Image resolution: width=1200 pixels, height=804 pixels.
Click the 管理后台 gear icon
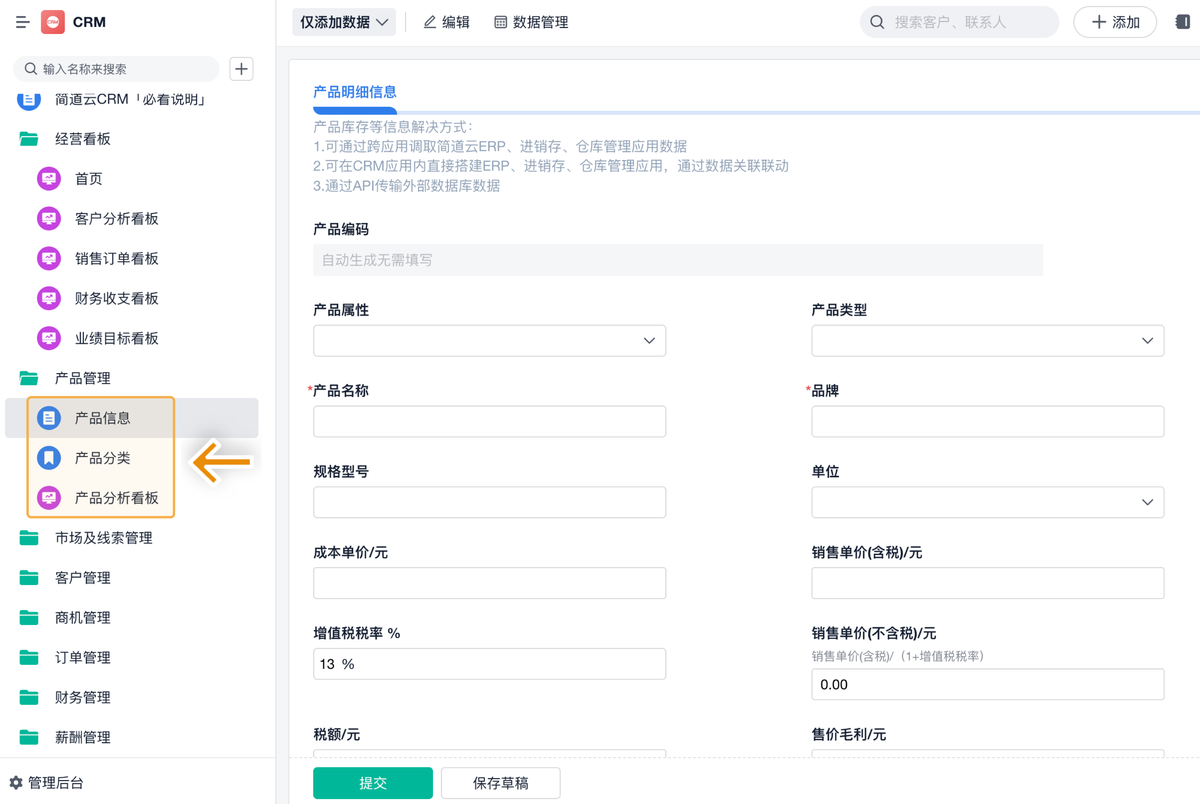click(16, 783)
